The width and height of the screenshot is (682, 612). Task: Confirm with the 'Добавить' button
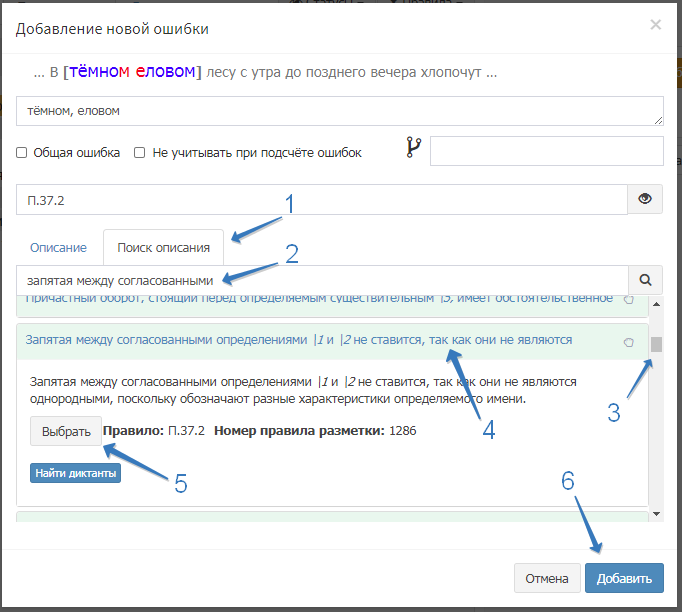point(623,578)
